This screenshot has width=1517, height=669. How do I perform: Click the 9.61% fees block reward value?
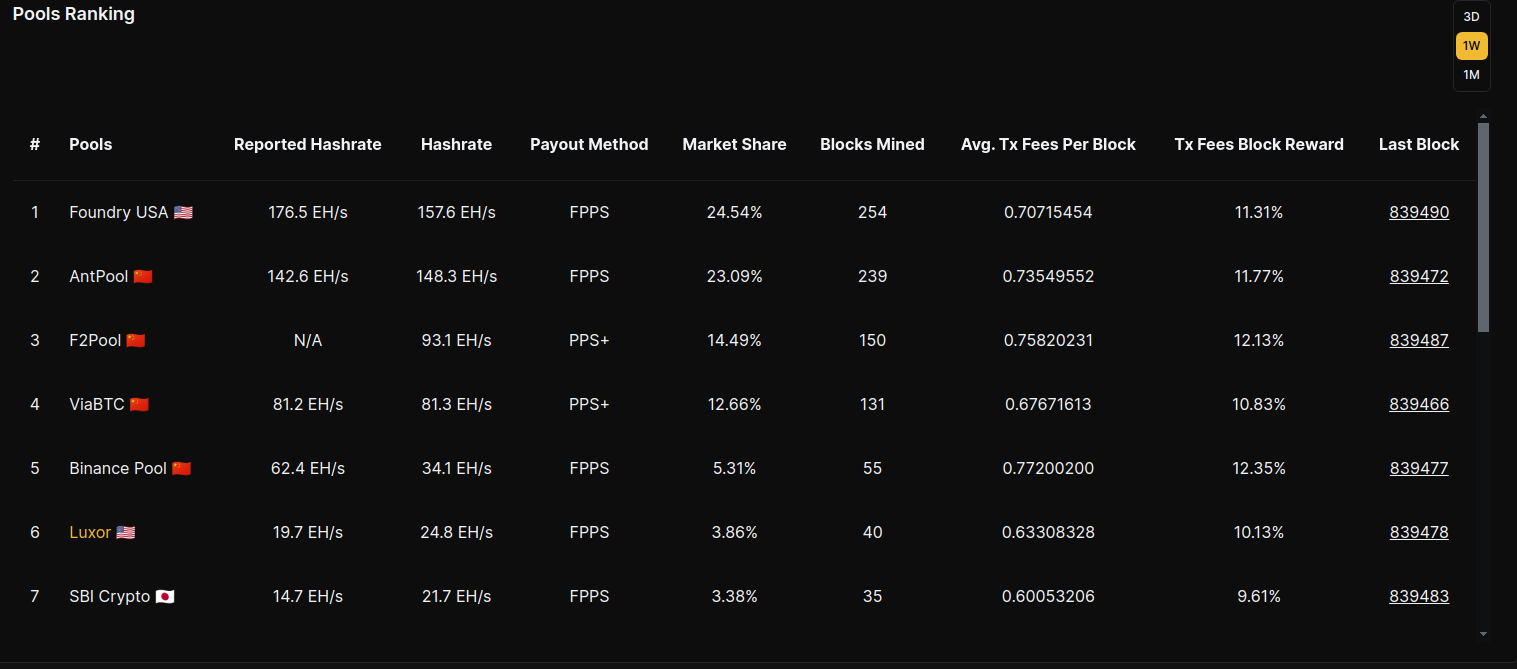pyautogui.click(x=1259, y=596)
